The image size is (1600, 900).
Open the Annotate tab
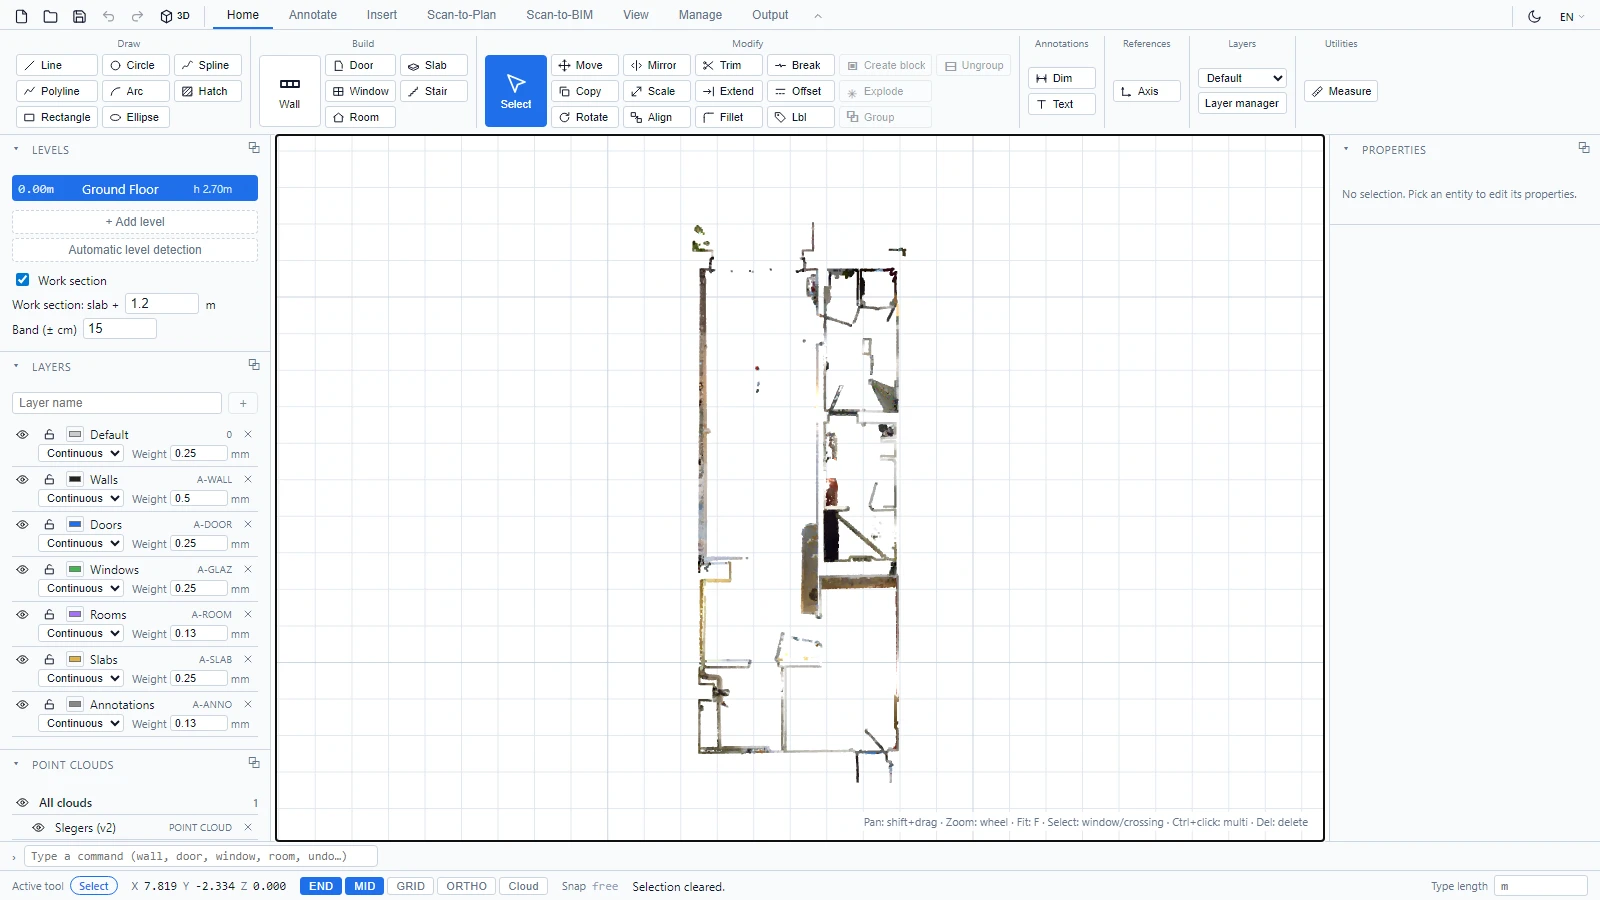point(313,15)
